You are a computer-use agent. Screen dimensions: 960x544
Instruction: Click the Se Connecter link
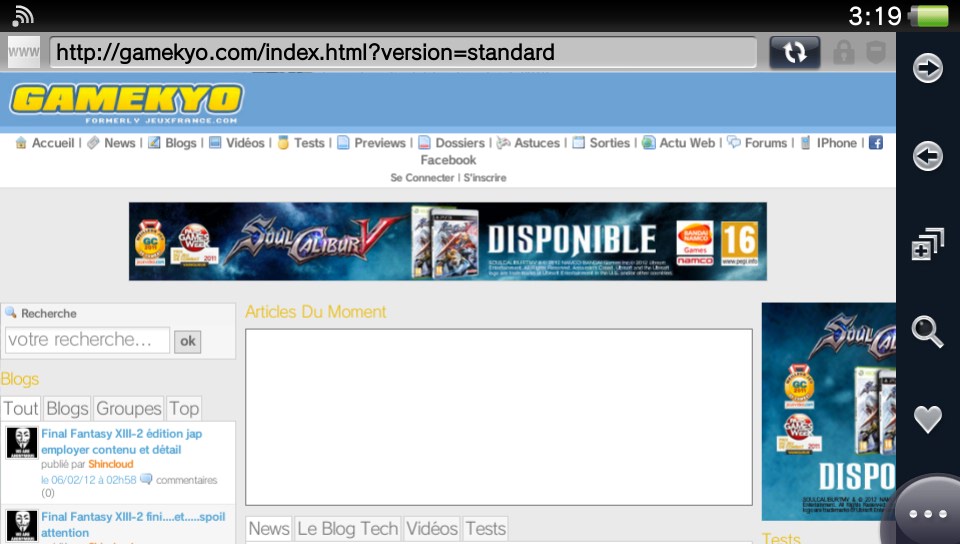[422, 177]
